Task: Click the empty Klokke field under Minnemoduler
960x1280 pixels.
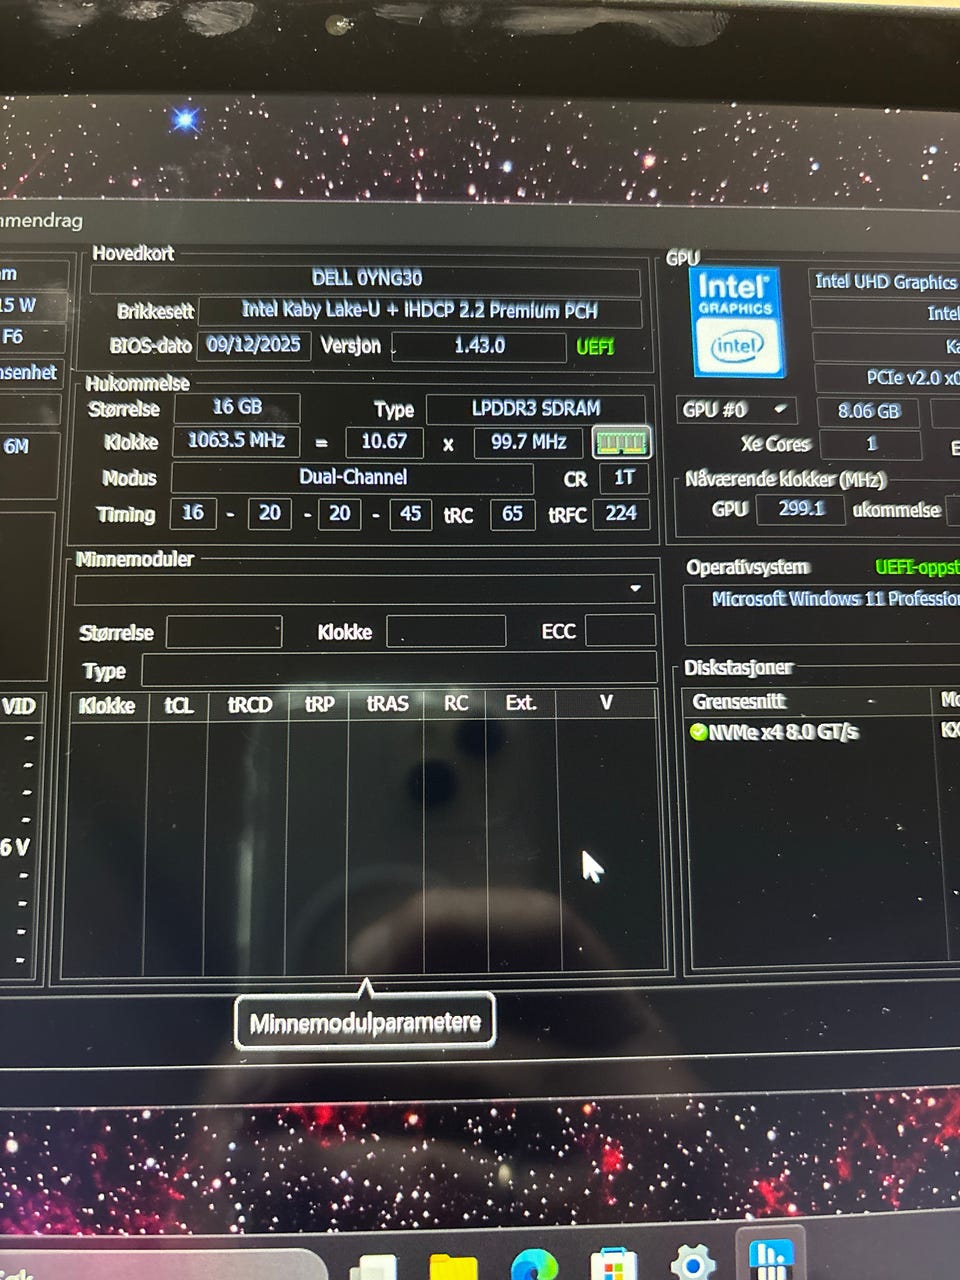Action: [446, 631]
